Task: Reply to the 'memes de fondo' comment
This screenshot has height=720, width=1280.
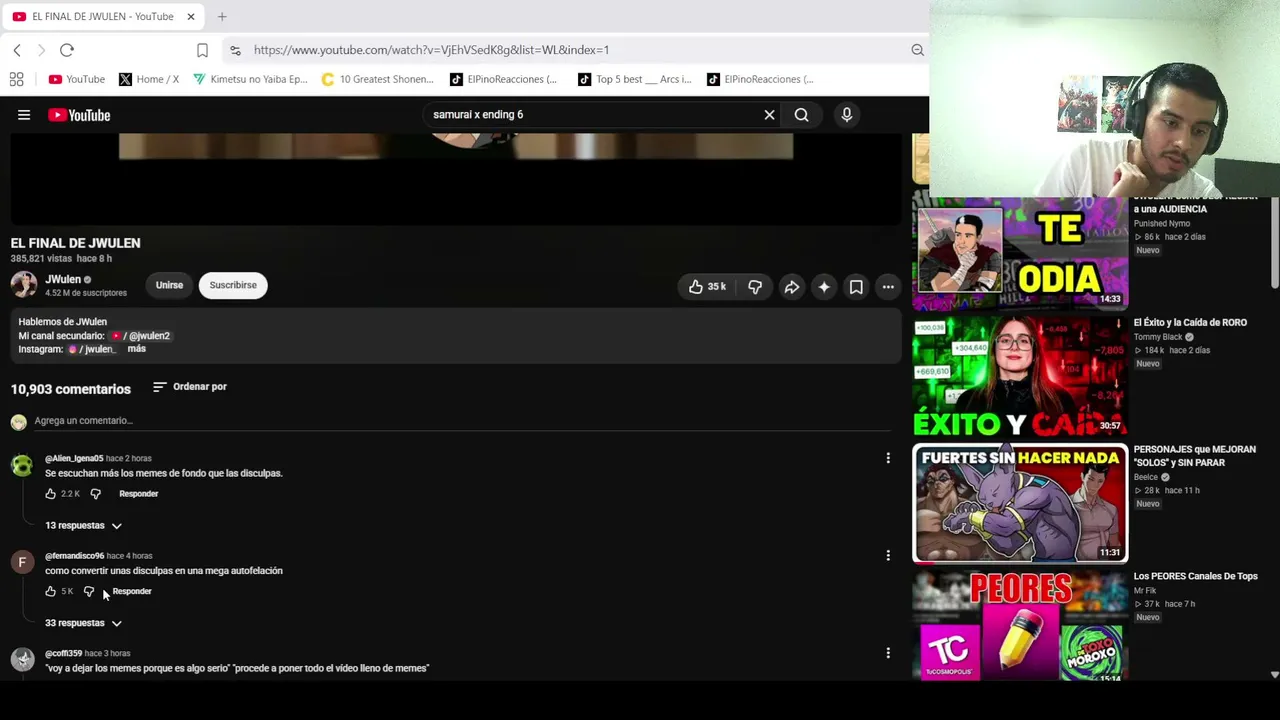Action: 139,494
